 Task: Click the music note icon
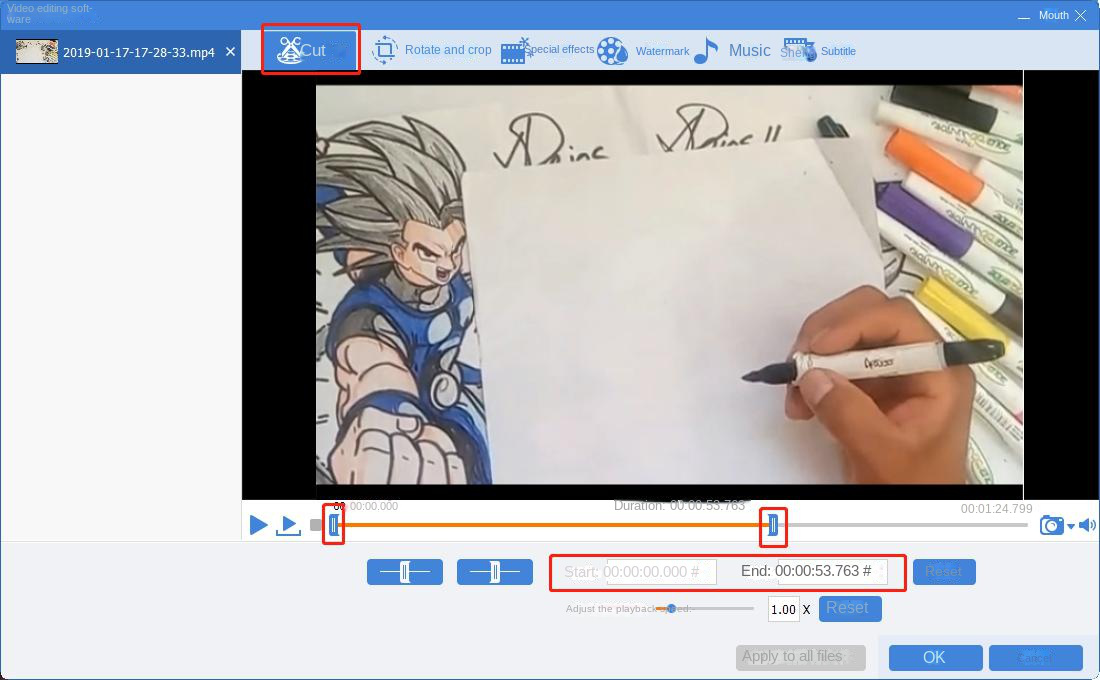(x=706, y=51)
